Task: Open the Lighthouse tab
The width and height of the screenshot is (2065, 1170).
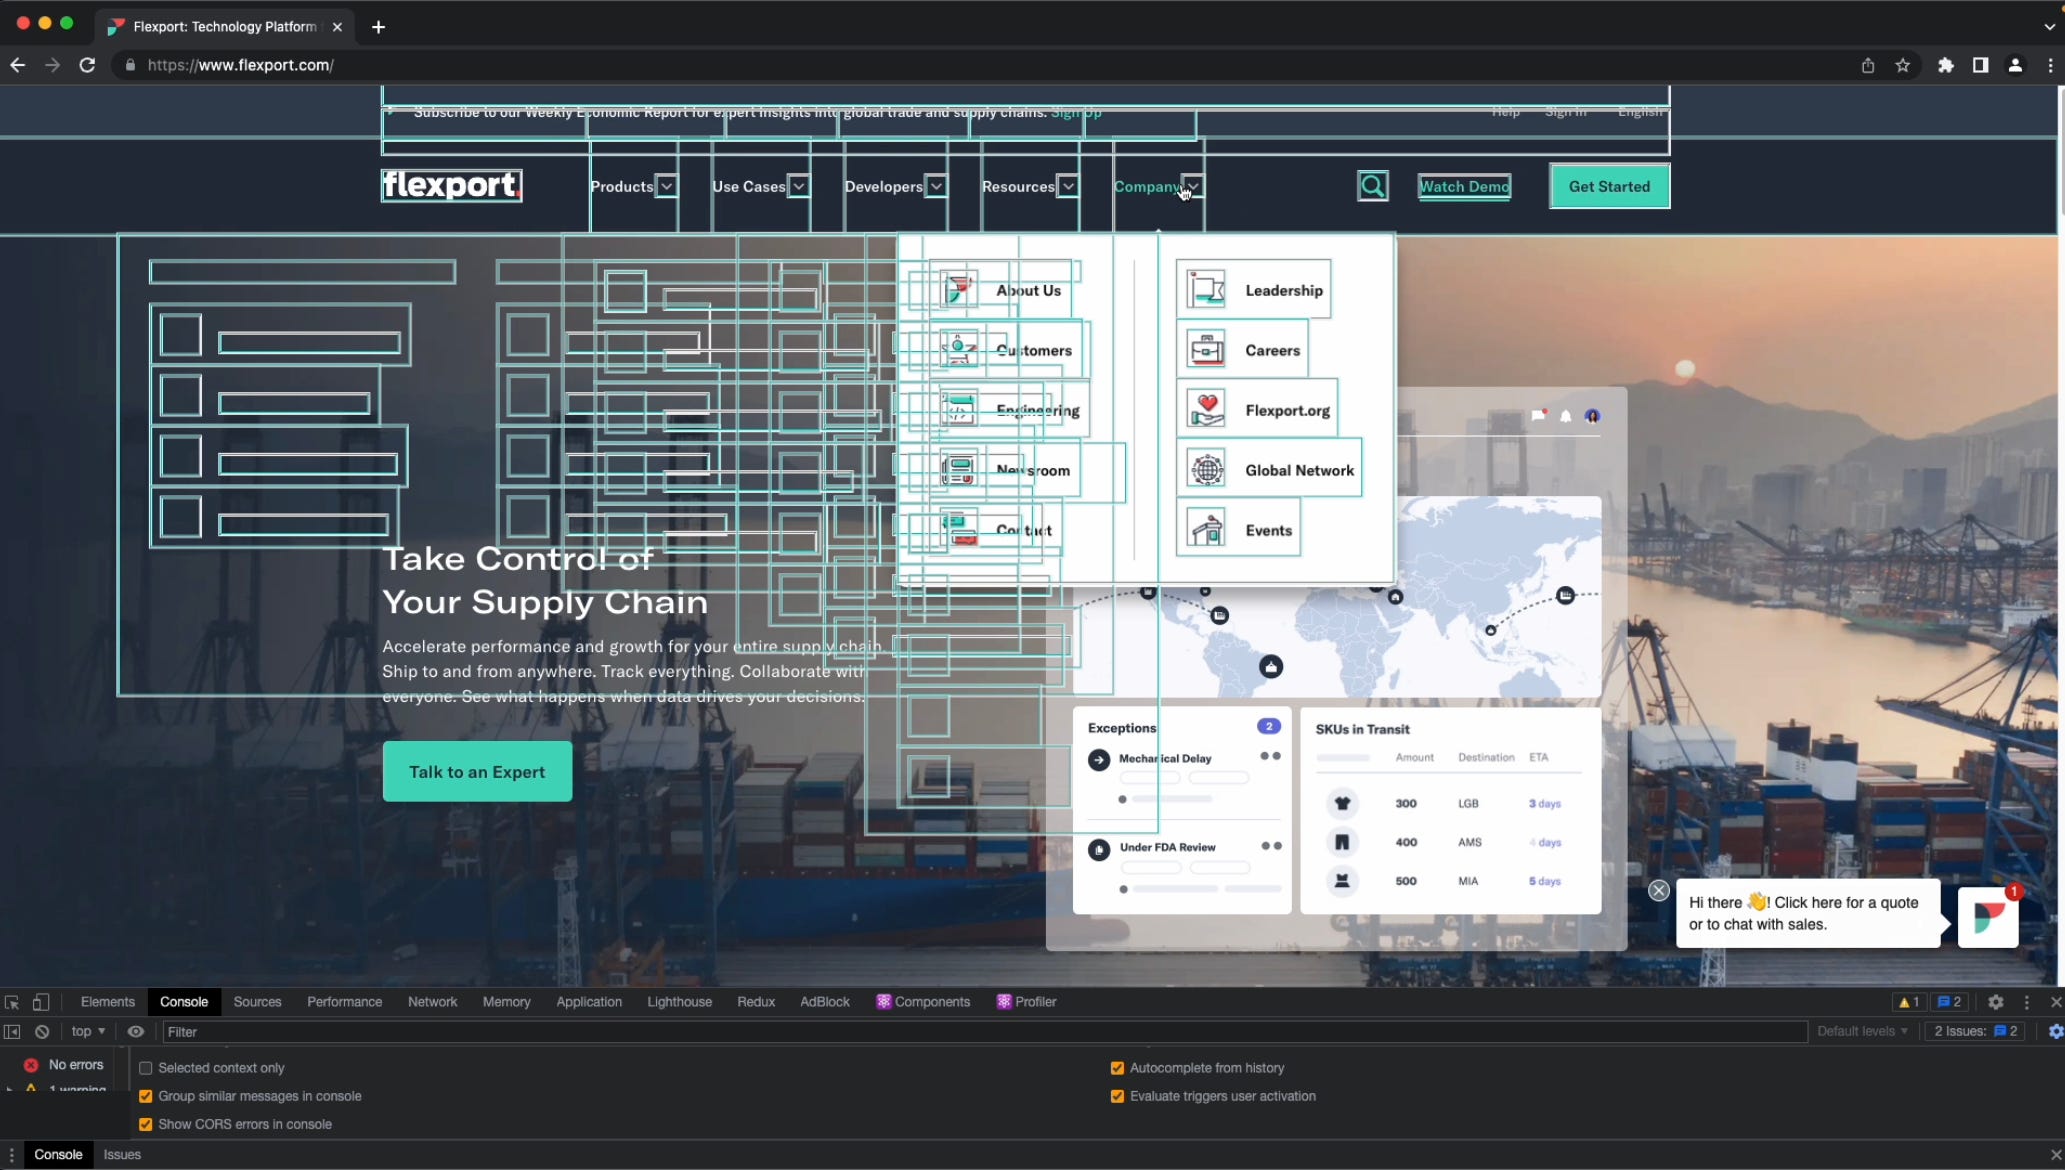Action: pyautogui.click(x=679, y=1002)
